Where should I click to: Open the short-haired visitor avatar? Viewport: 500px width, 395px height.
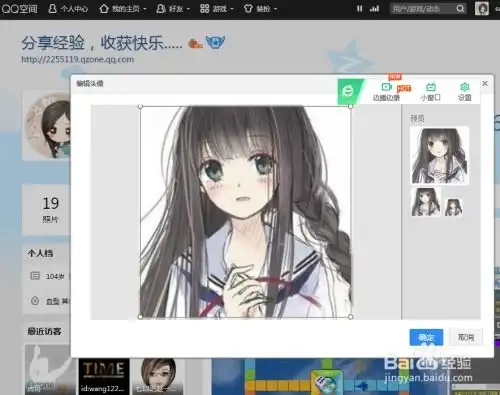click(x=158, y=376)
